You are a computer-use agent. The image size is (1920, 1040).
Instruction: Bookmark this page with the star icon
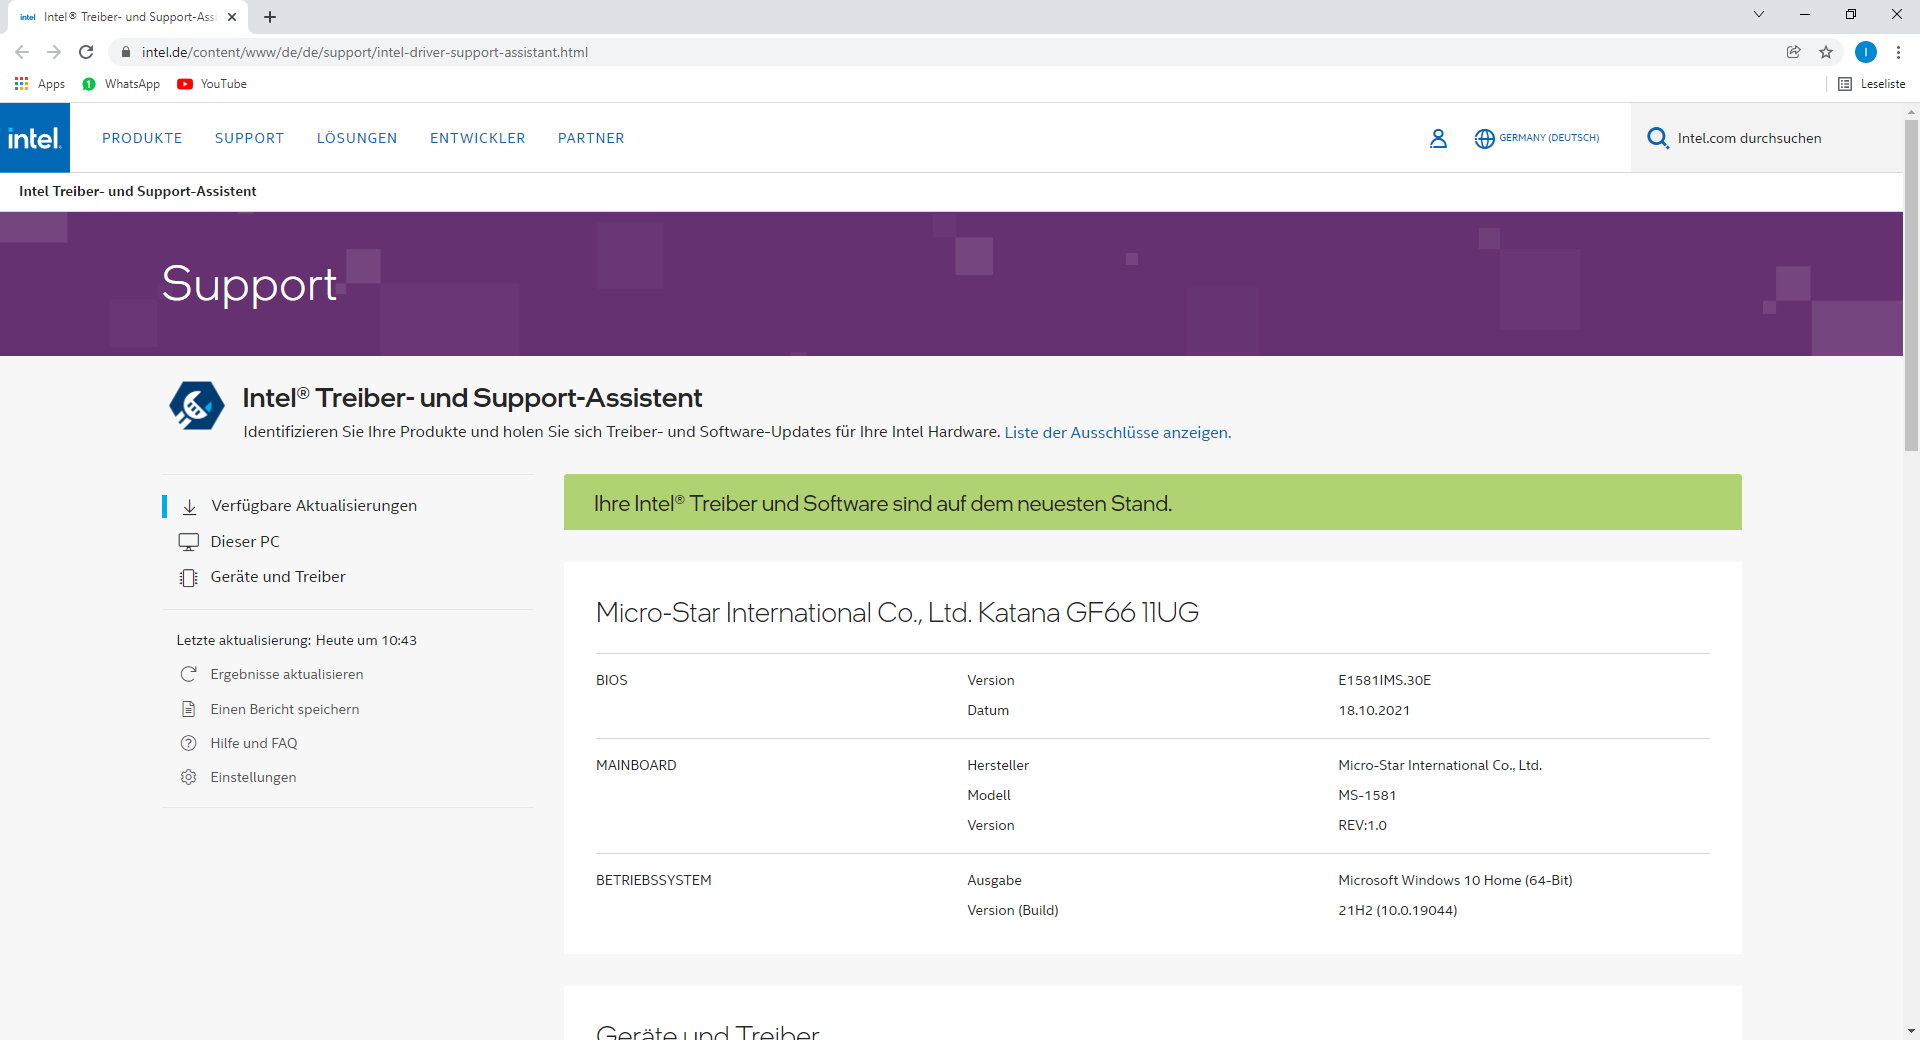click(1826, 52)
